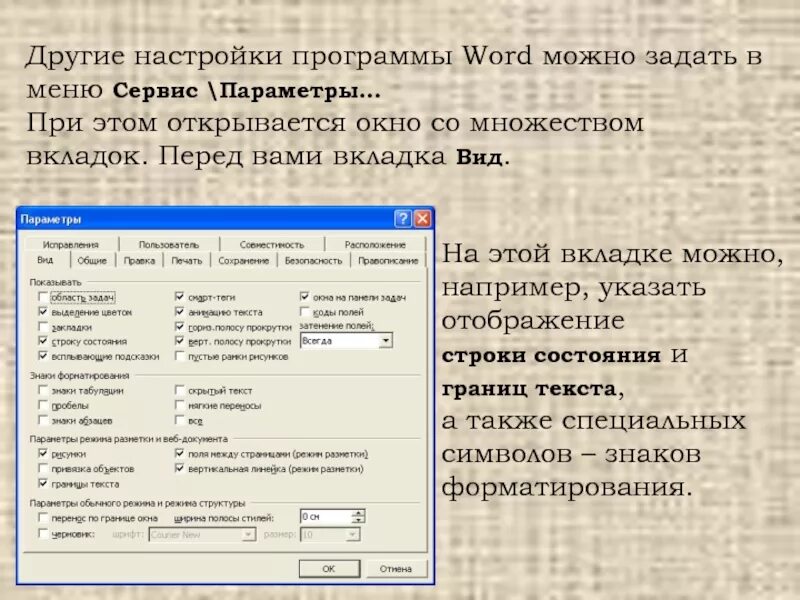This screenshot has width=800, height=600.
Task: Toggle выделение цветом checkbox
Action: (43, 312)
